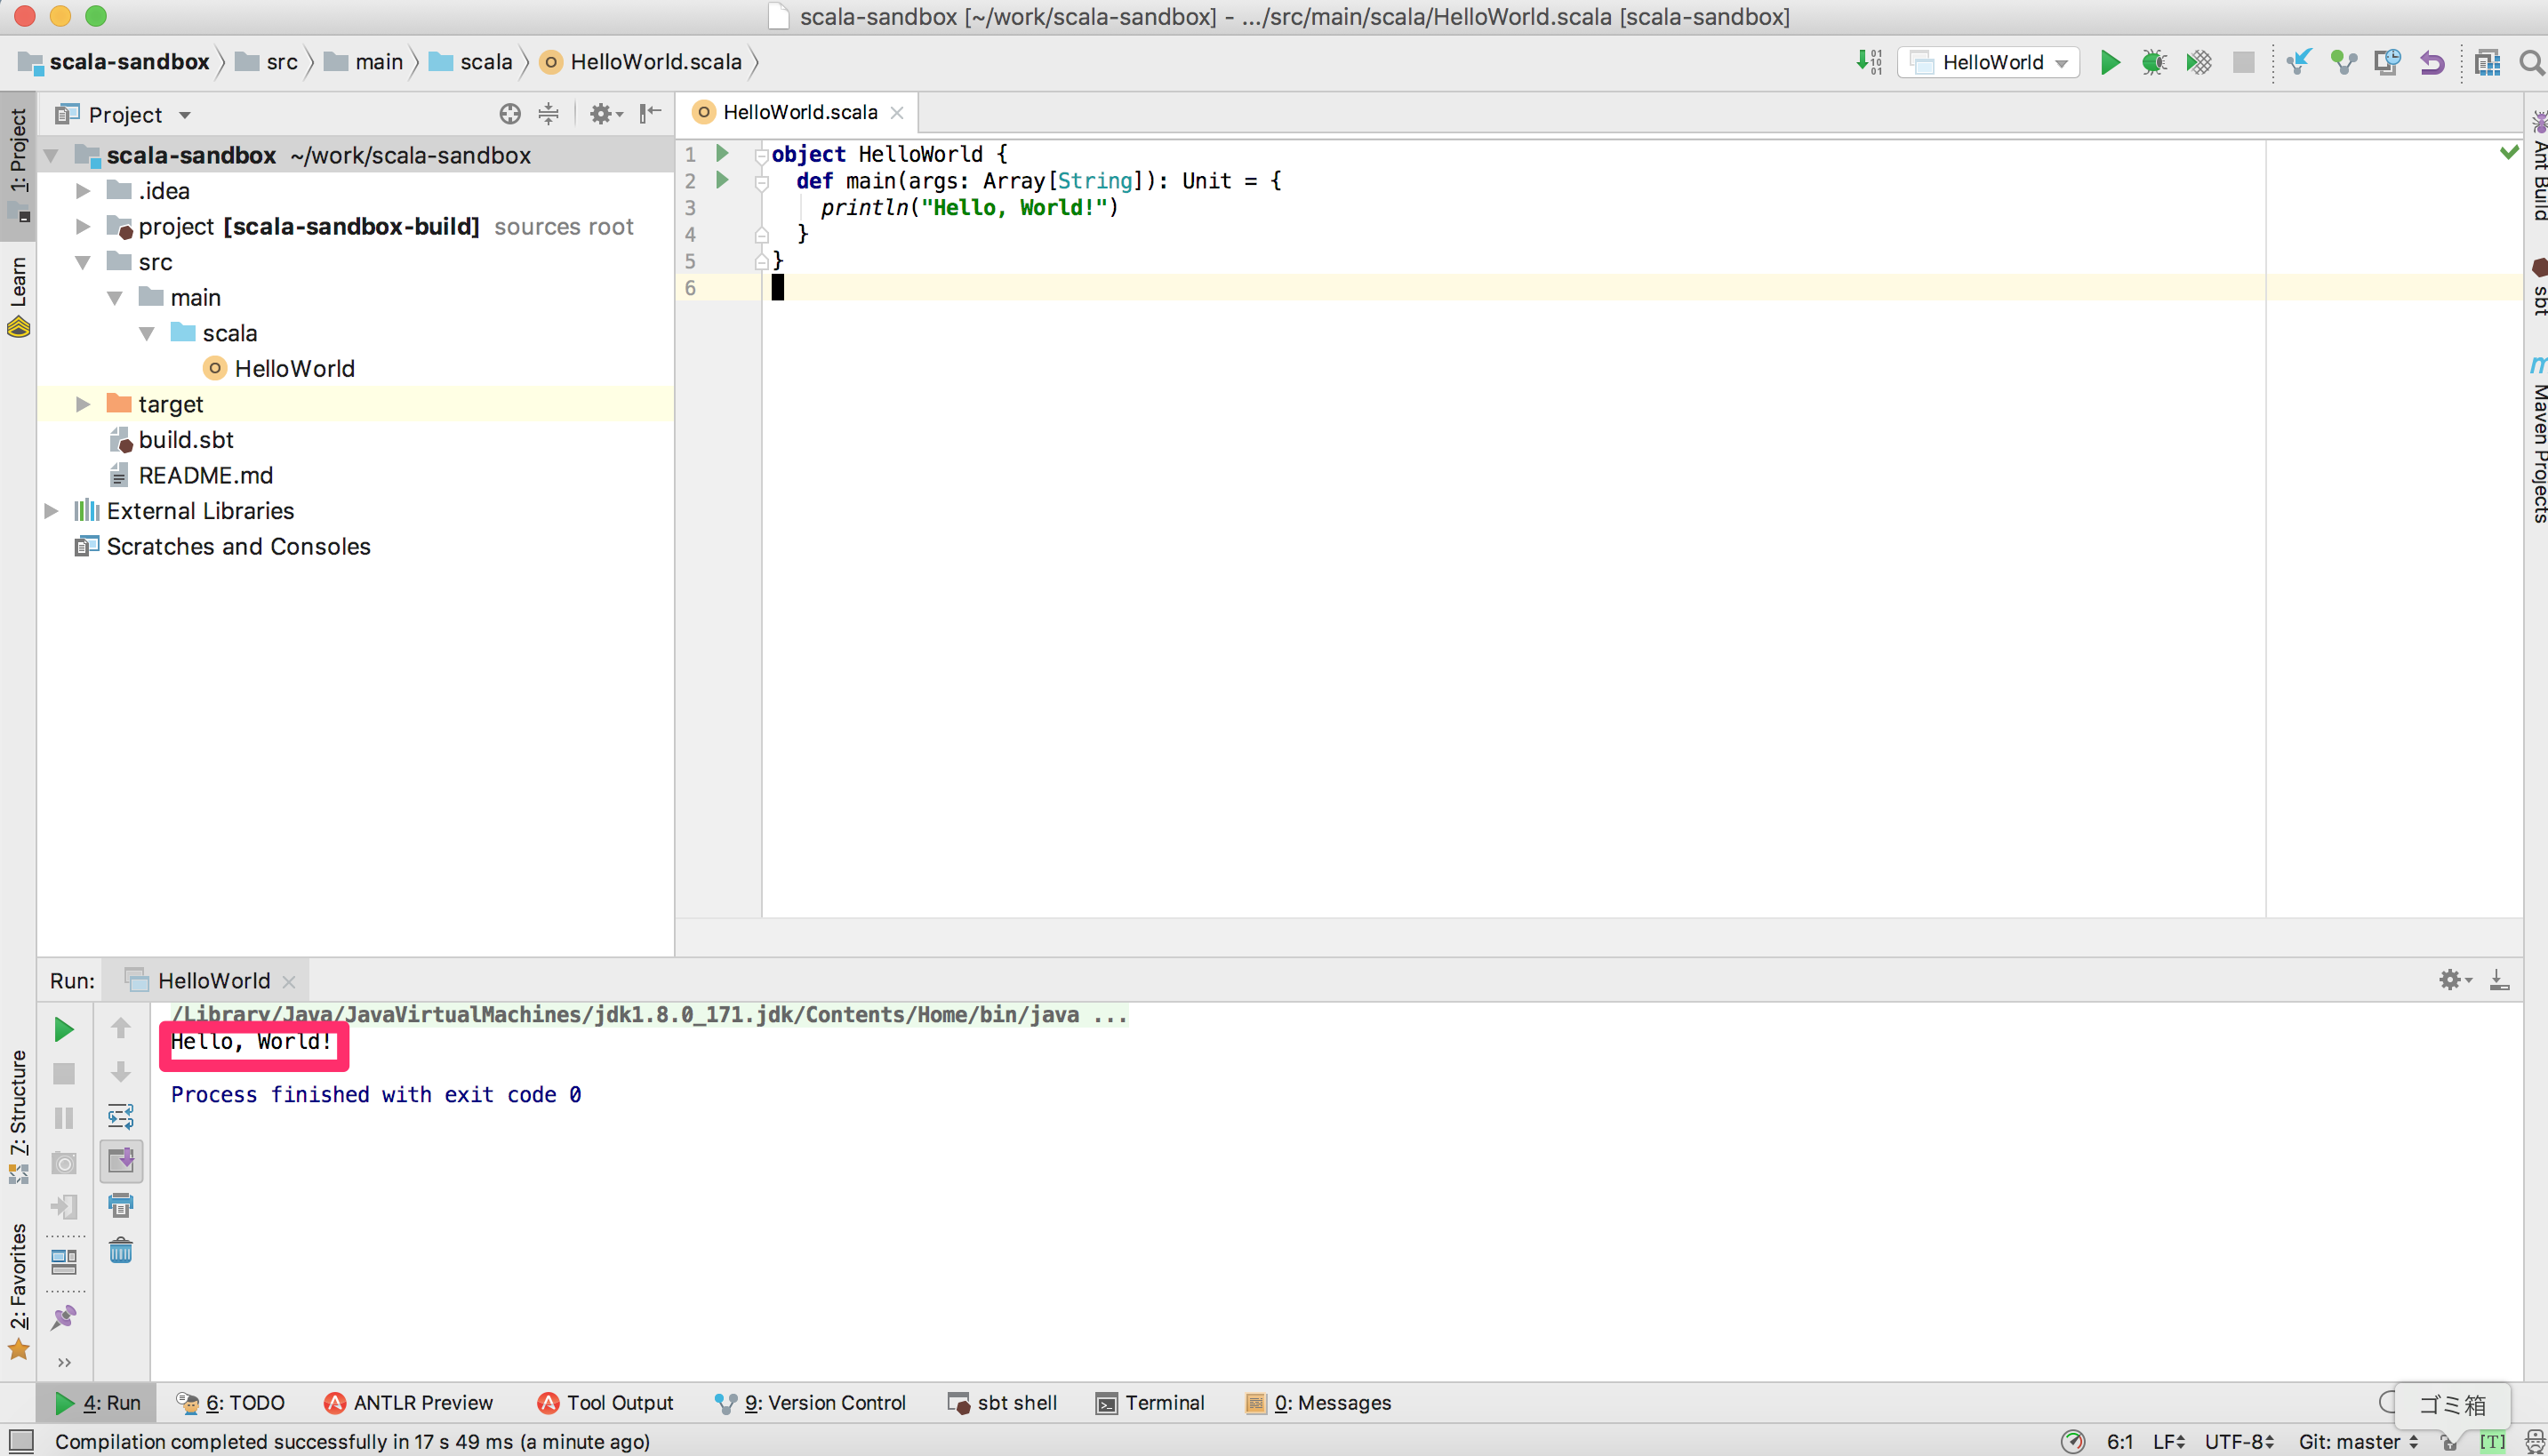
Task: Toggle Pin Tab icon in Run panel
Action: tap(64, 1317)
